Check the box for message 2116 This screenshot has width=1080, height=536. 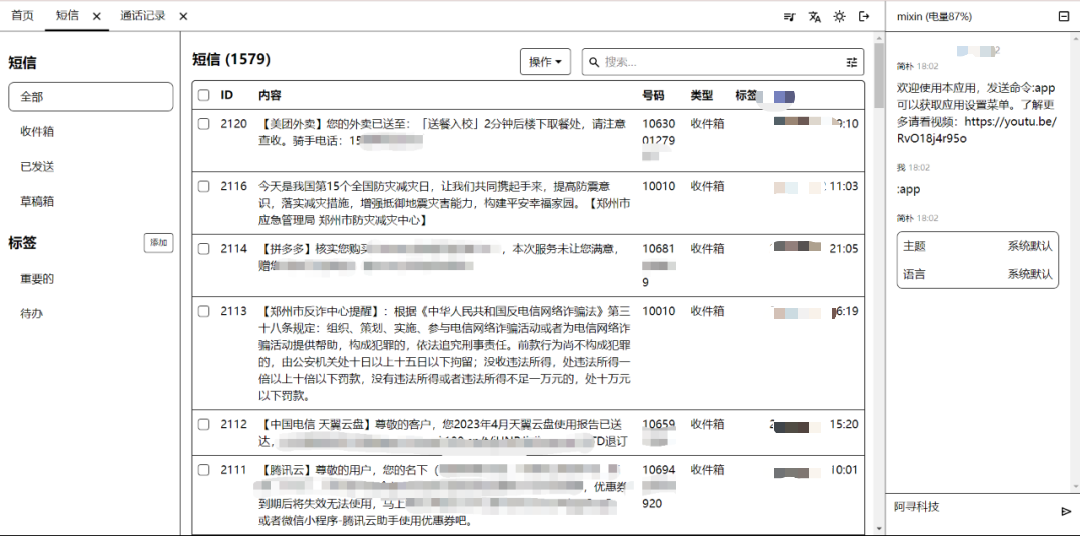203,186
